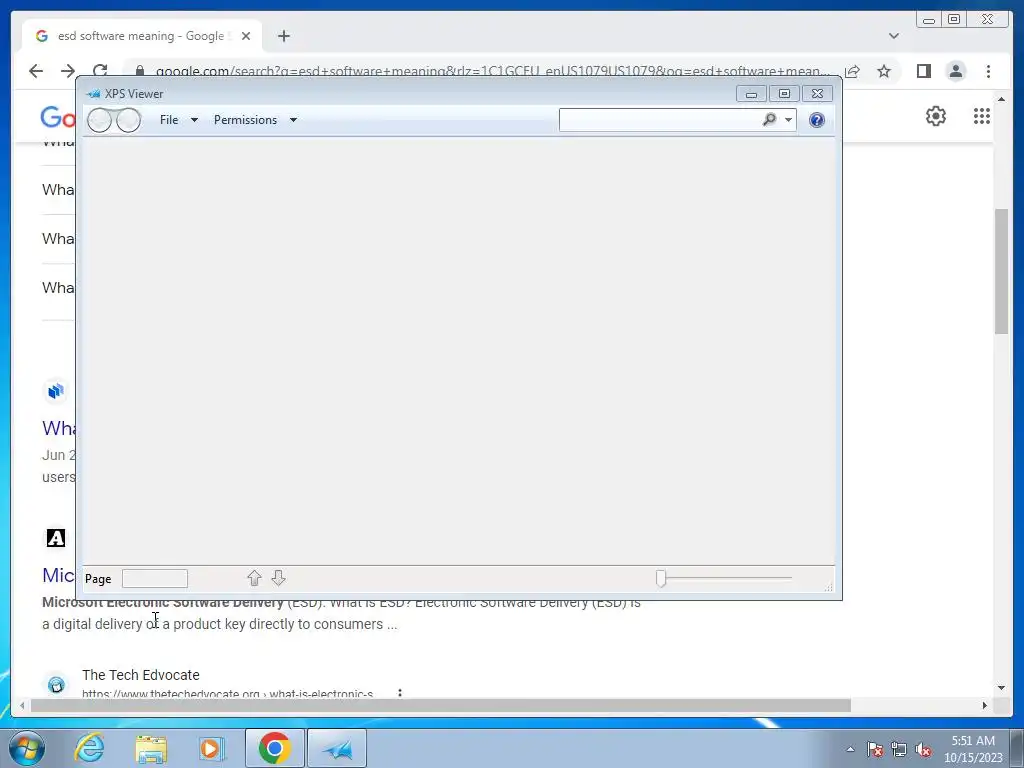Expand the File menu dropdown arrow
Screen dimensions: 1024x768
[194, 120]
